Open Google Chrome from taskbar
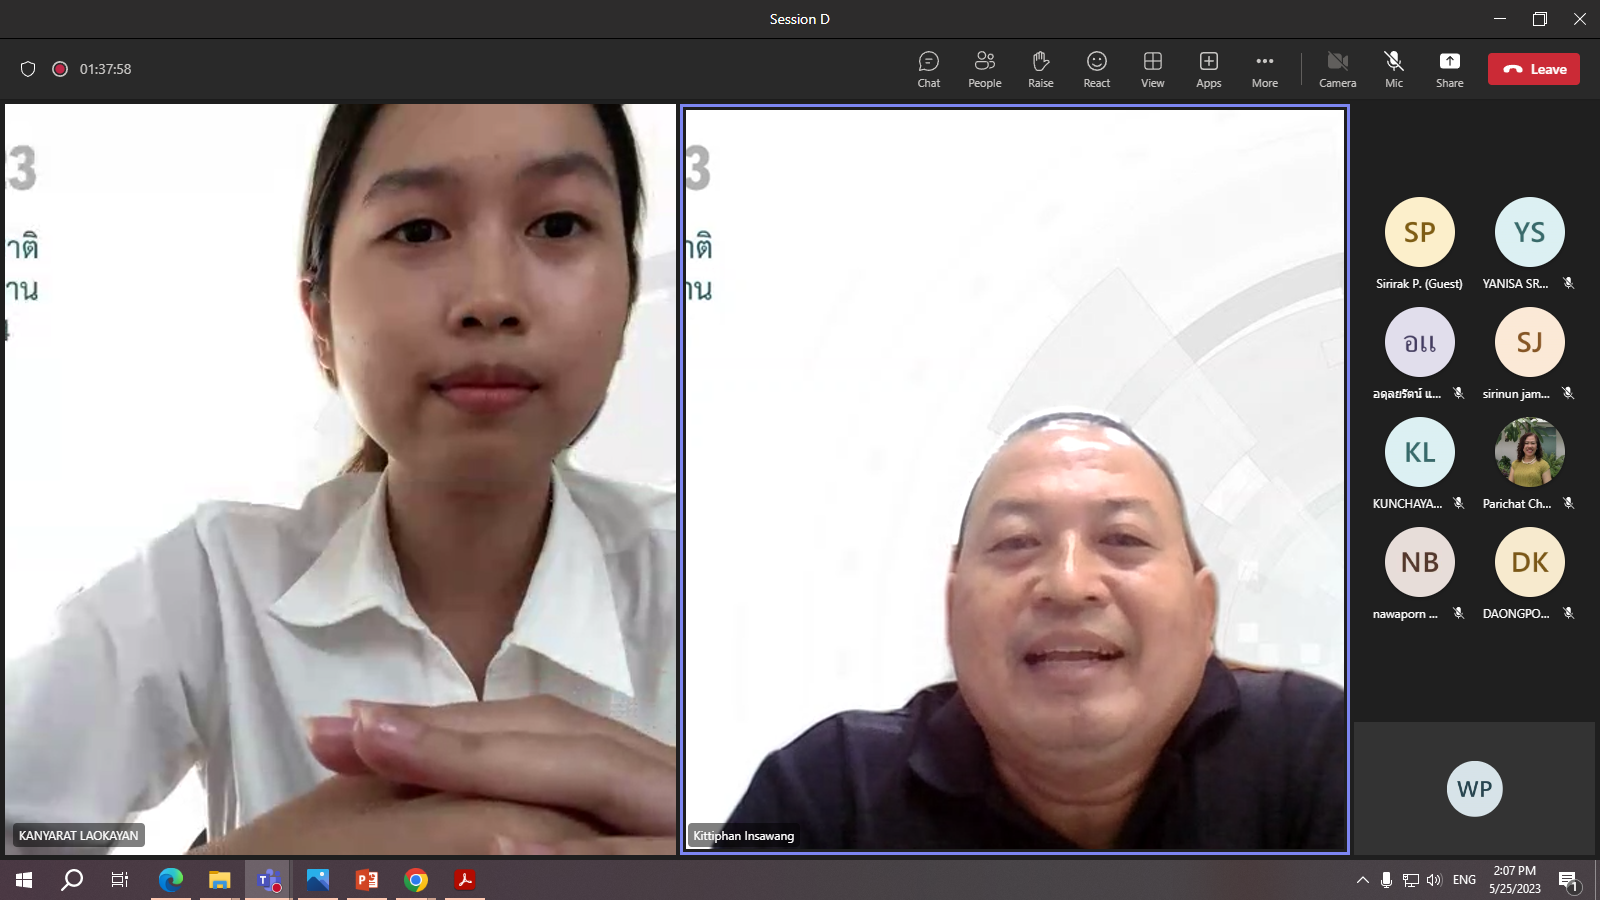 point(416,880)
